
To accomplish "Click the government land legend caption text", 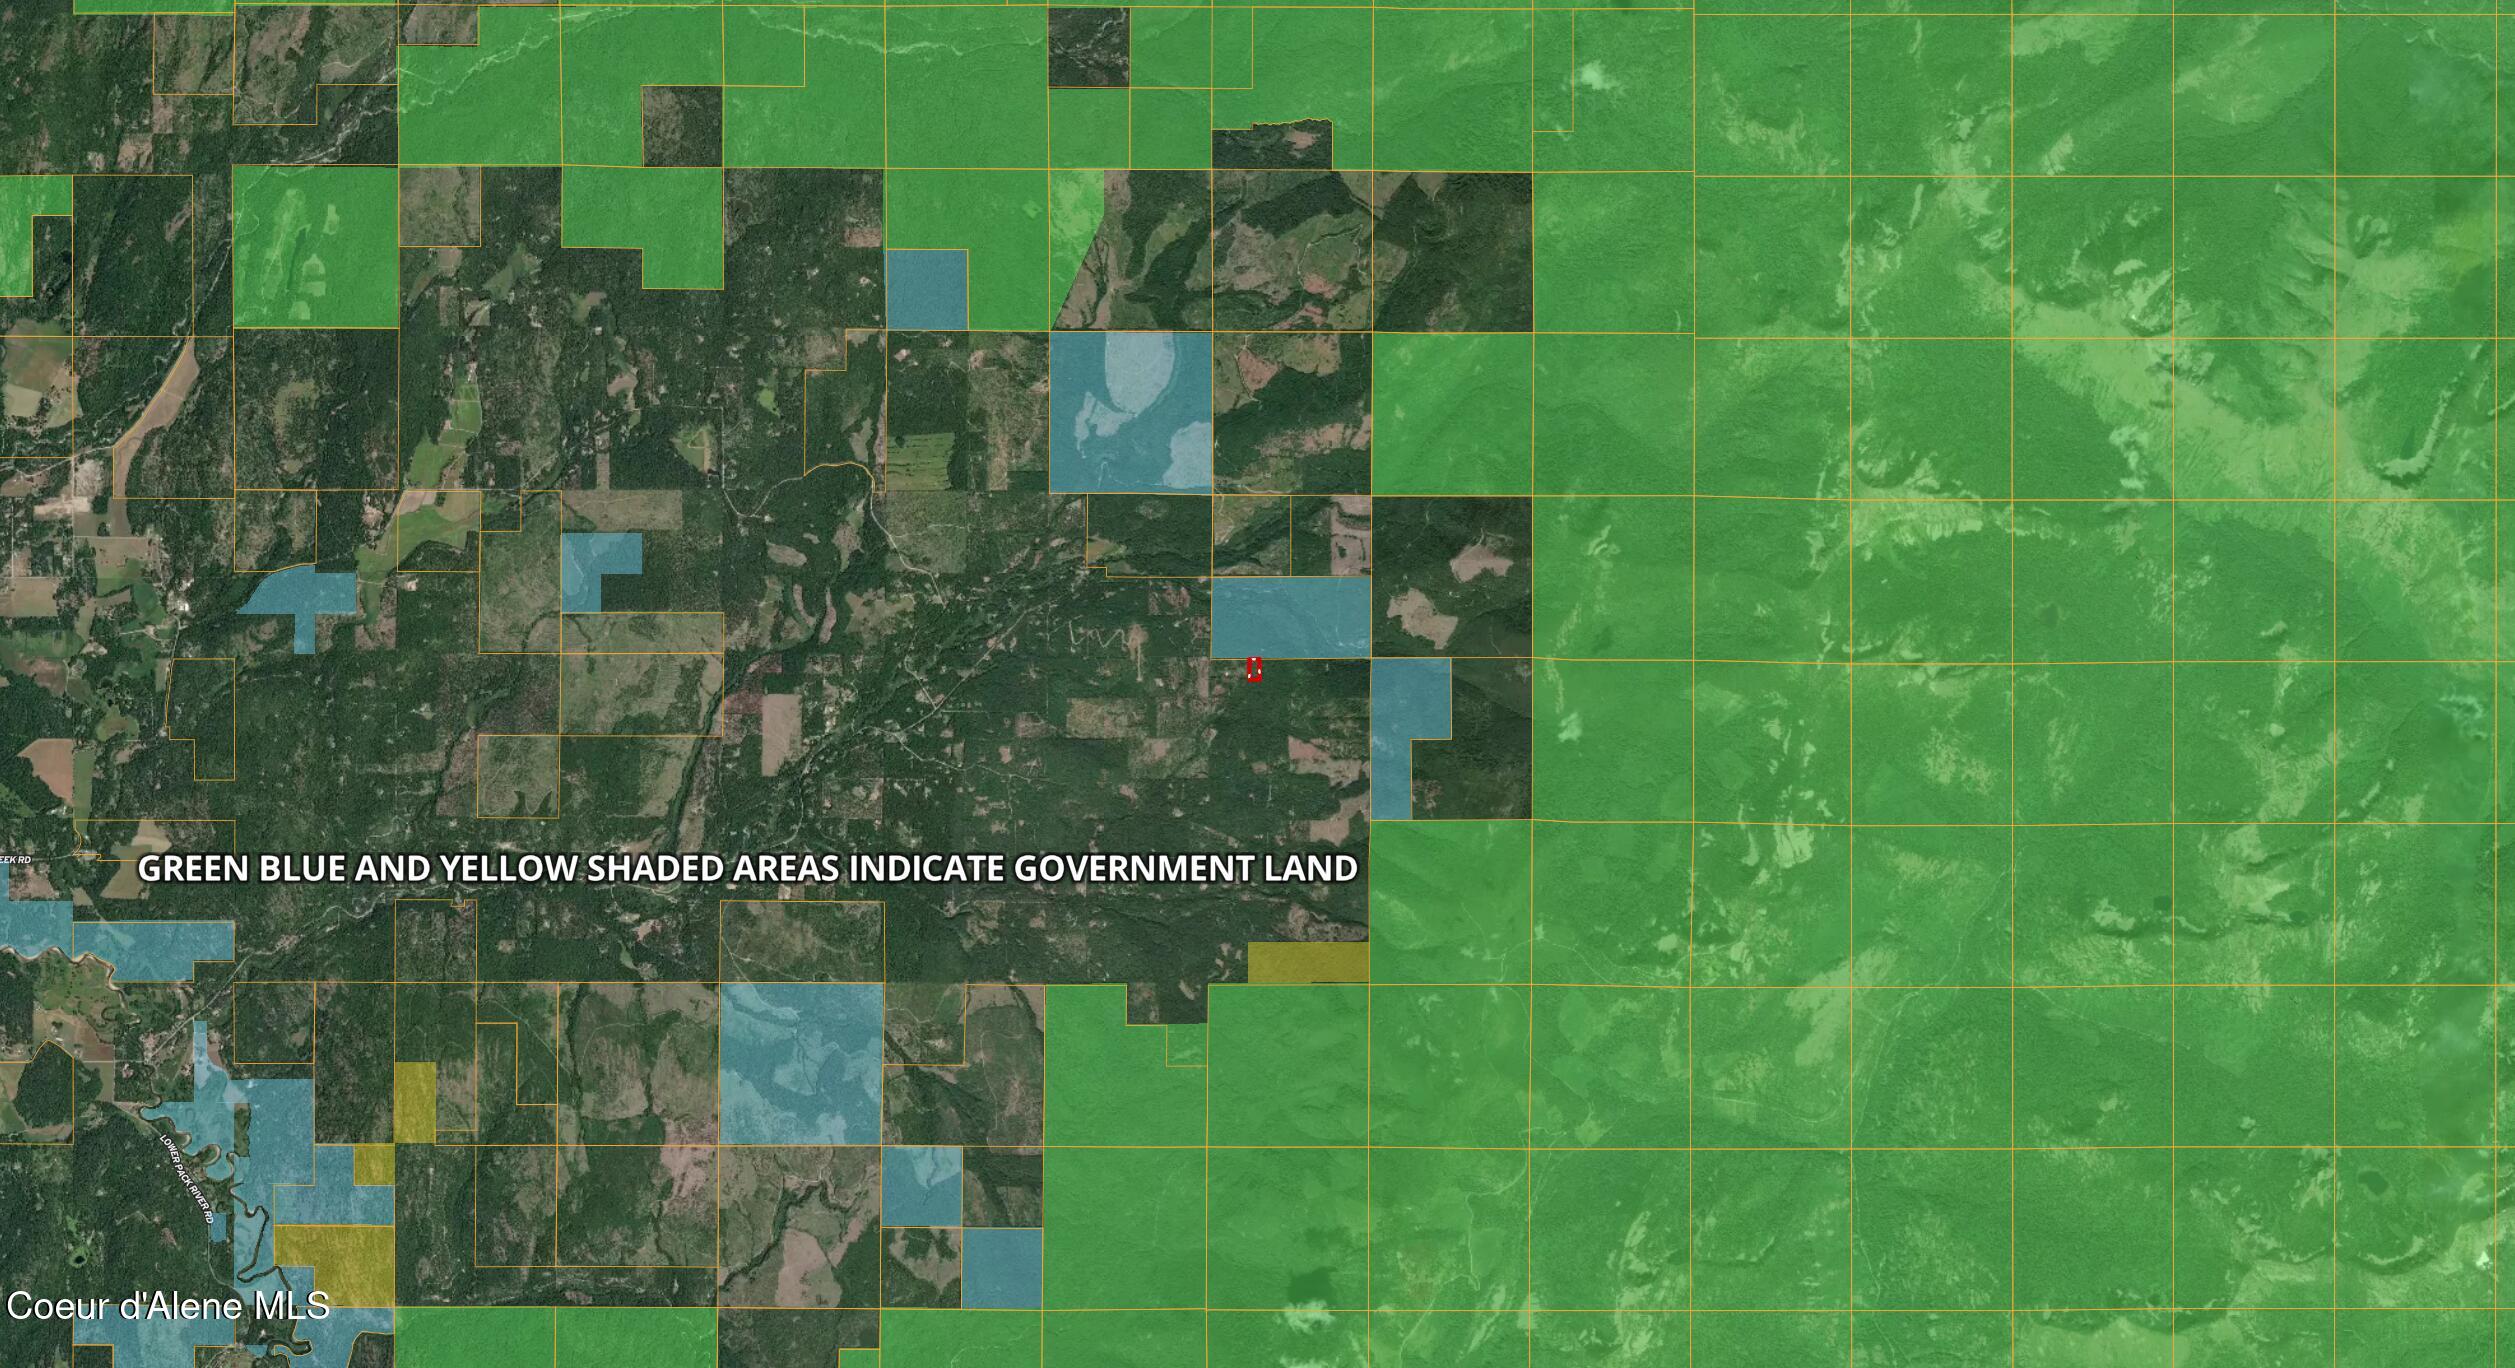I will pyautogui.click(x=747, y=868).
